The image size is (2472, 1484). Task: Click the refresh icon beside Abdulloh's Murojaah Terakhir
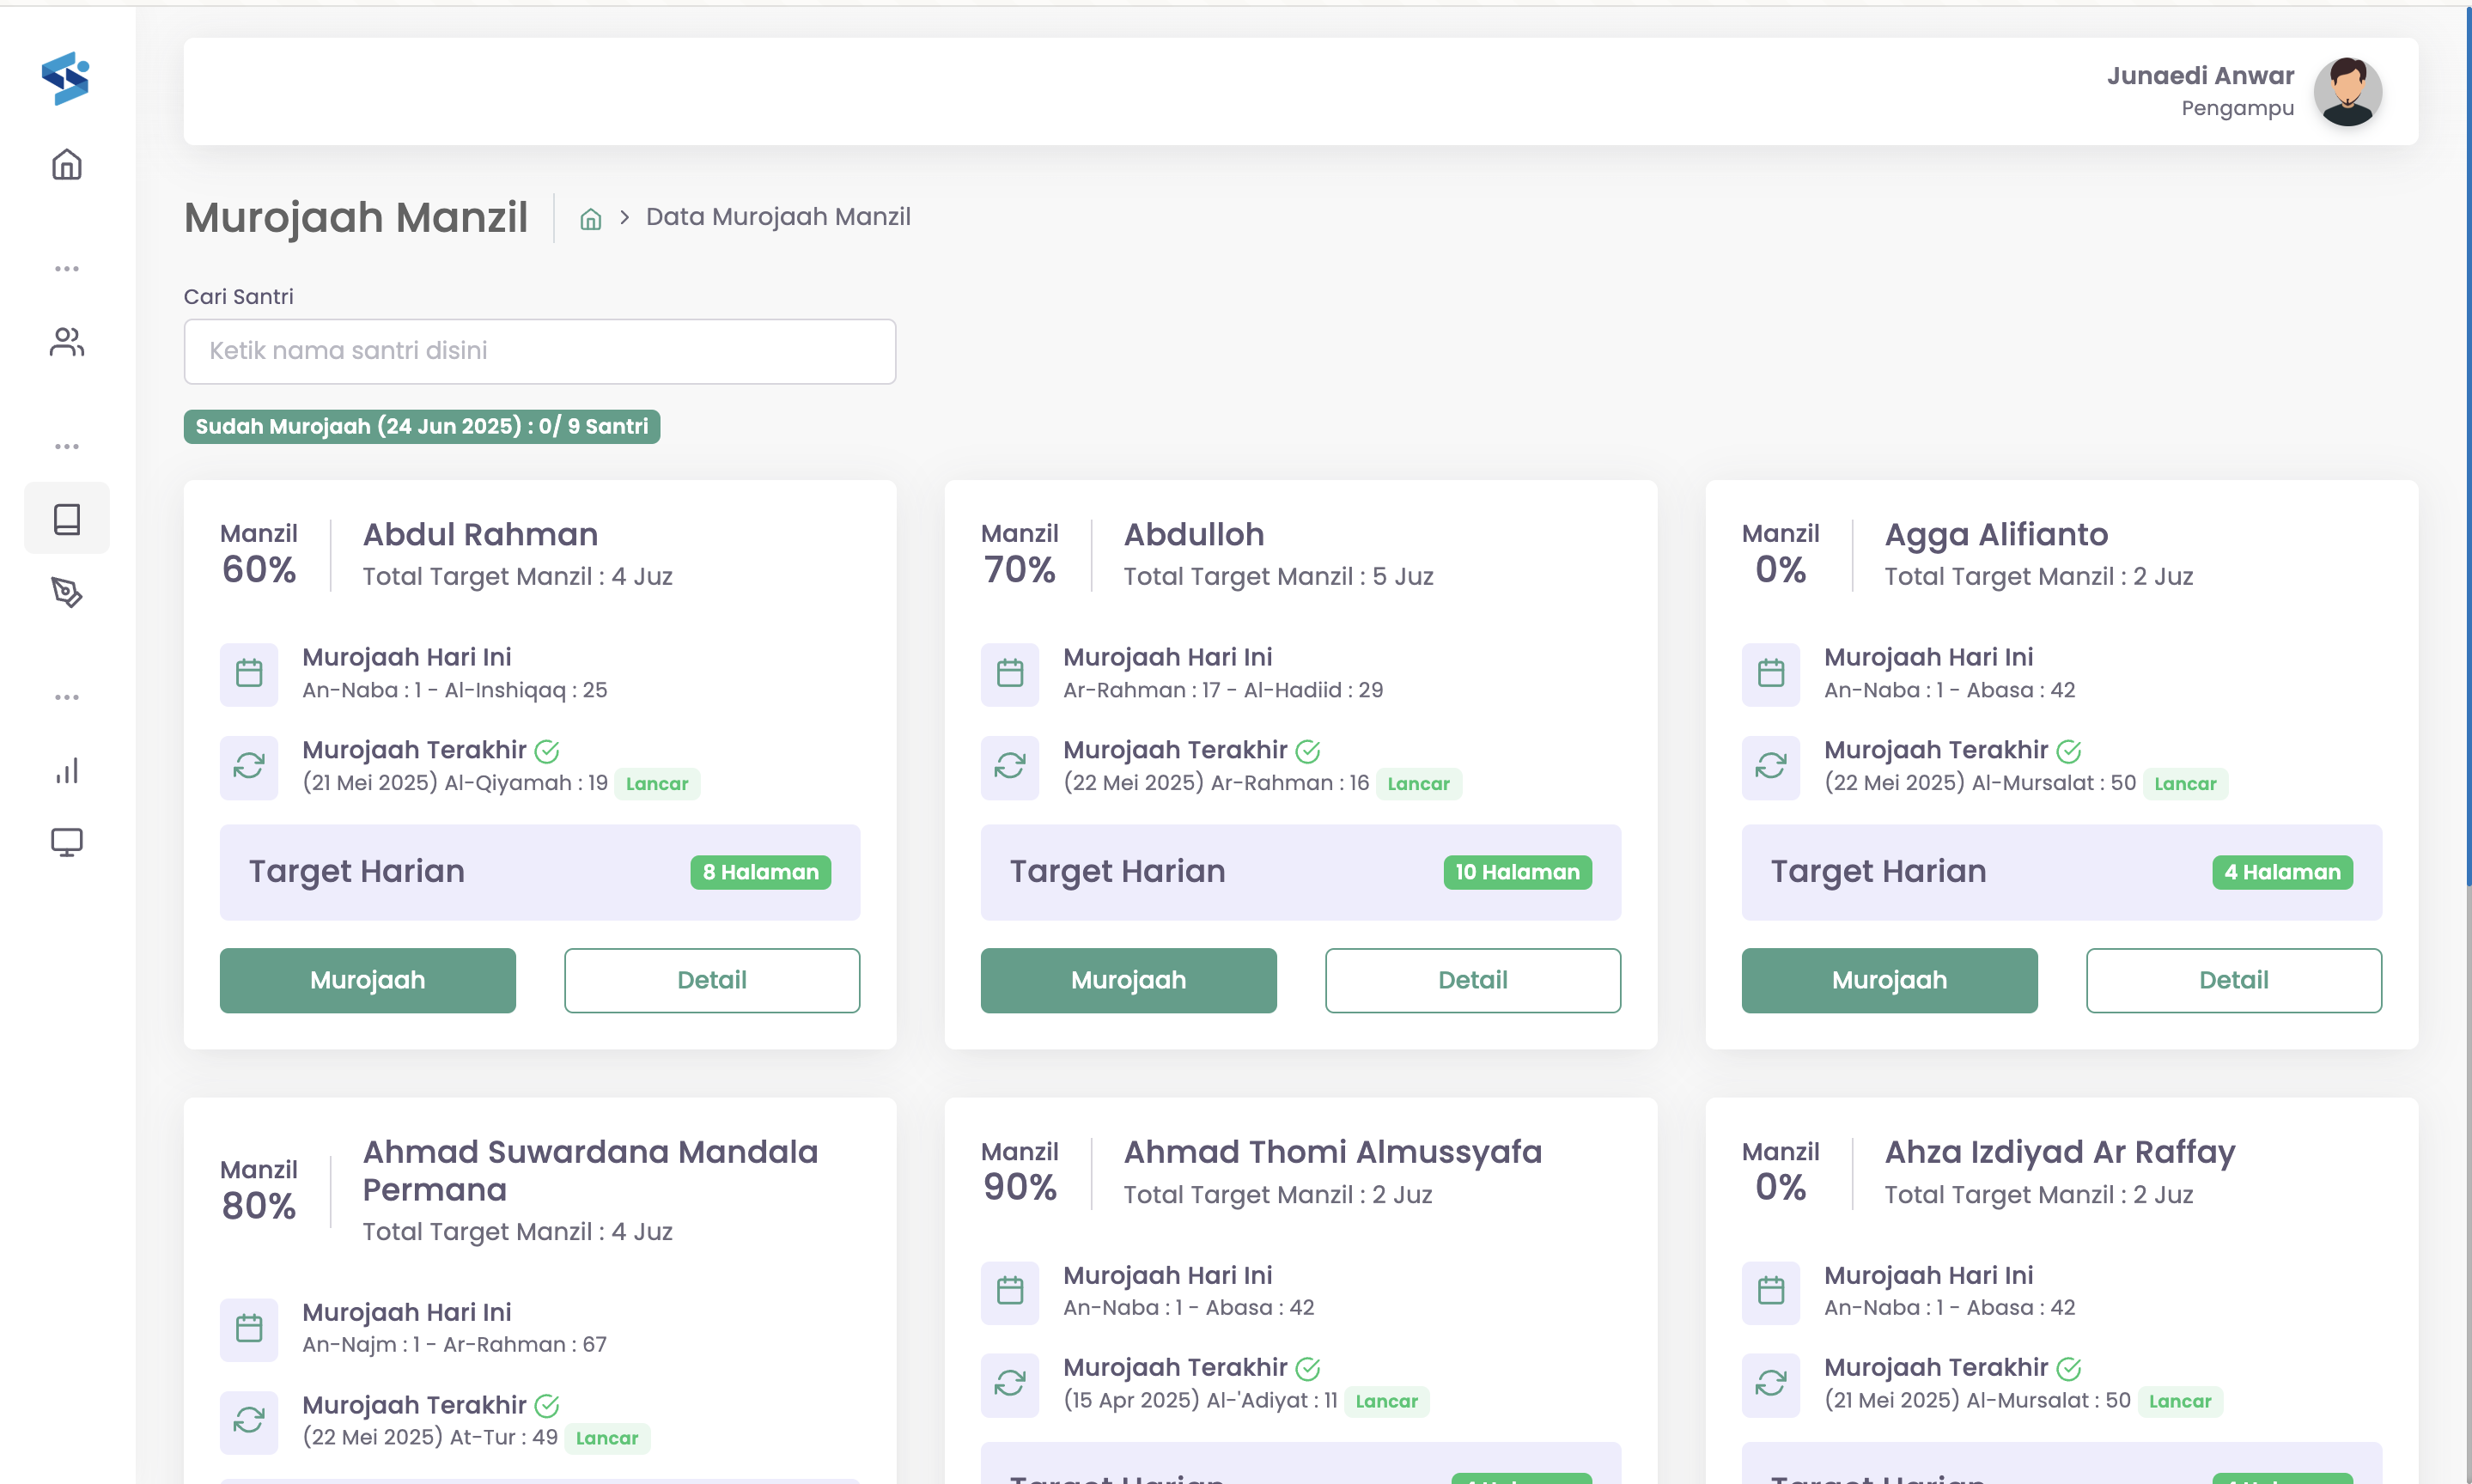coord(1010,767)
